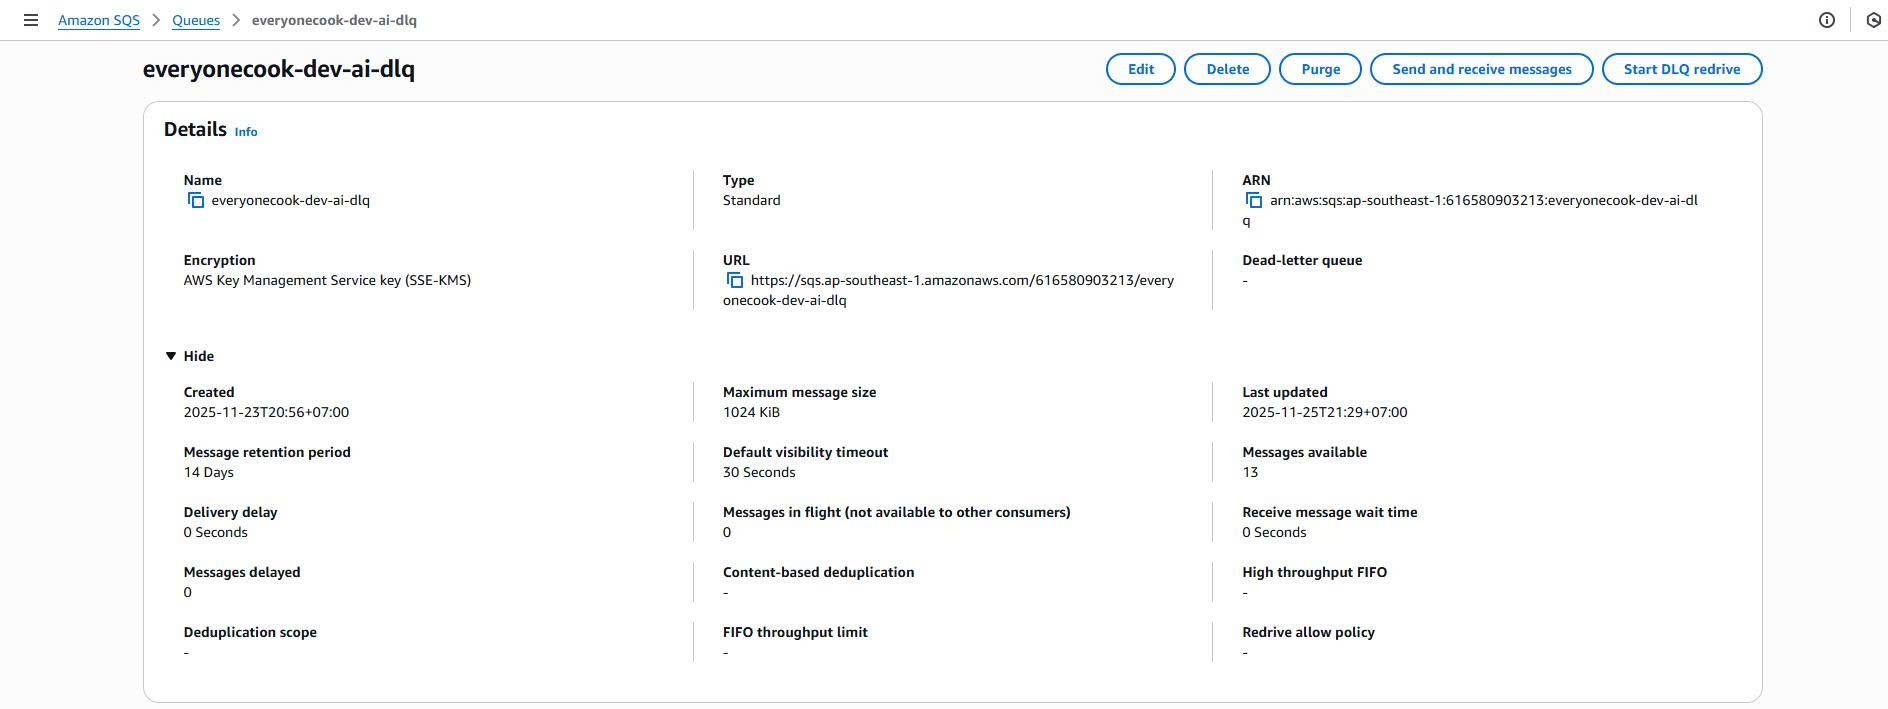Open the info panel icon at top right
Image resolution: width=1888 pixels, height=709 pixels.
coord(1827,20)
